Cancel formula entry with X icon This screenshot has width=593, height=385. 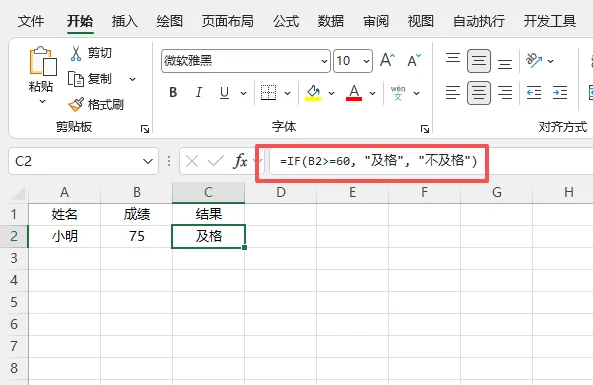pos(192,161)
